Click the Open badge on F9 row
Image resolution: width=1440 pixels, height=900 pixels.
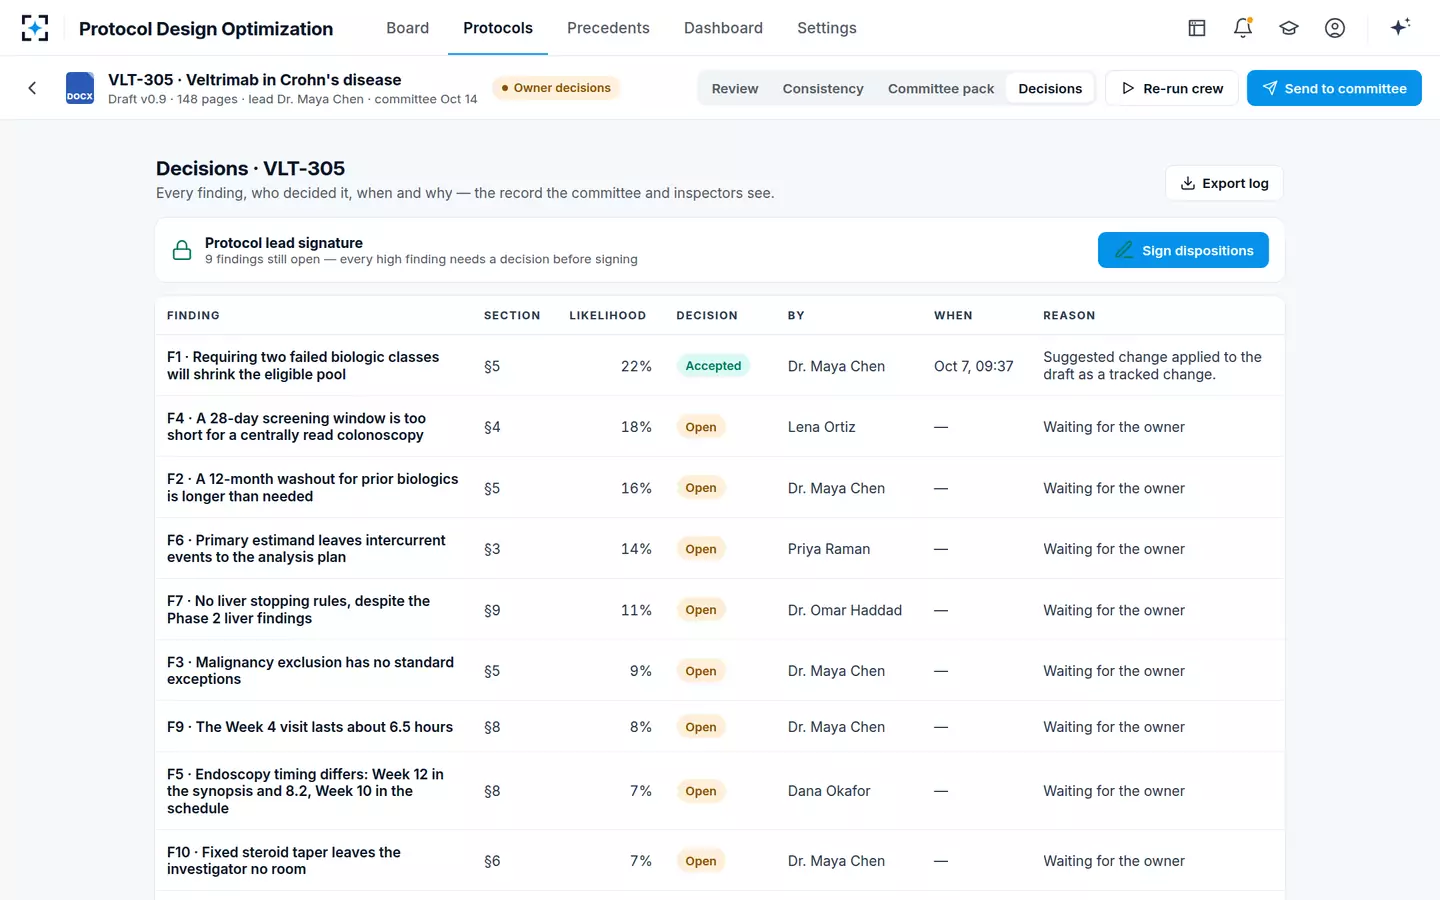(701, 727)
